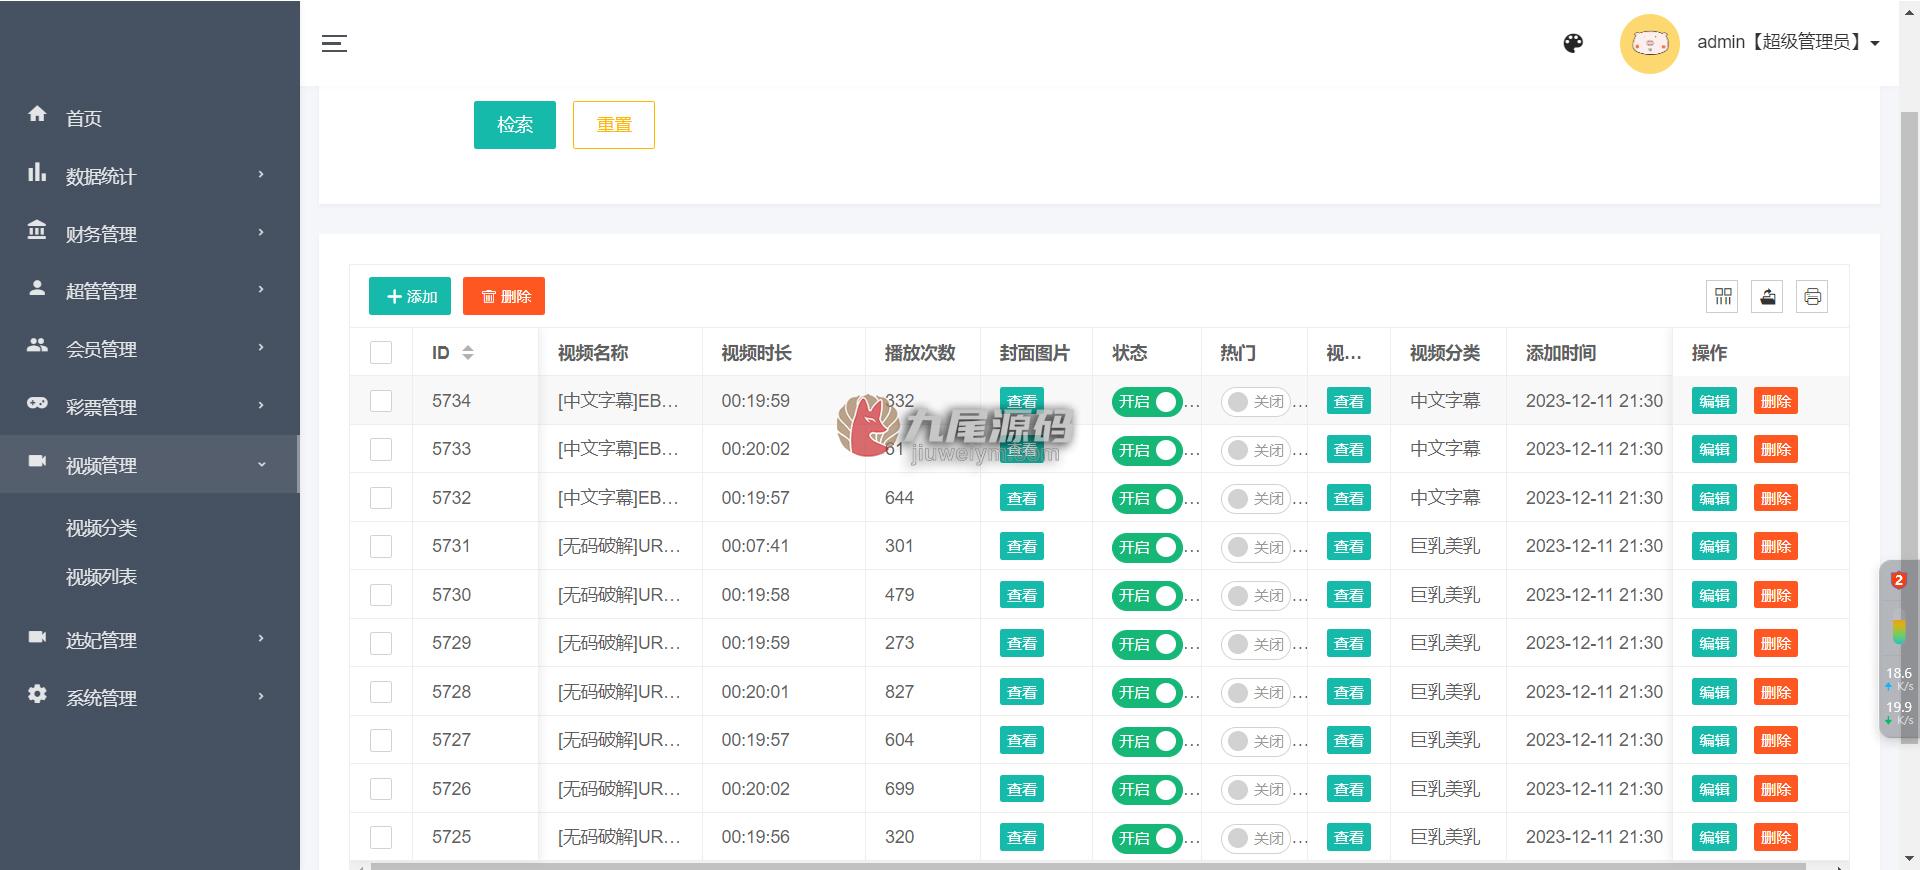
Task: Check the checkbox for row 5728
Action: (x=381, y=692)
